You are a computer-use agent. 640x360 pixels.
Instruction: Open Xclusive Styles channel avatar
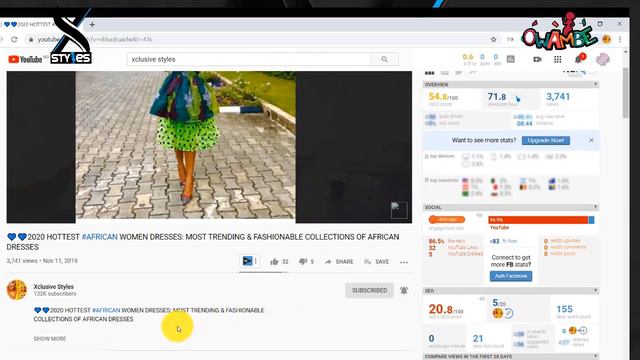click(x=17, y=290)
